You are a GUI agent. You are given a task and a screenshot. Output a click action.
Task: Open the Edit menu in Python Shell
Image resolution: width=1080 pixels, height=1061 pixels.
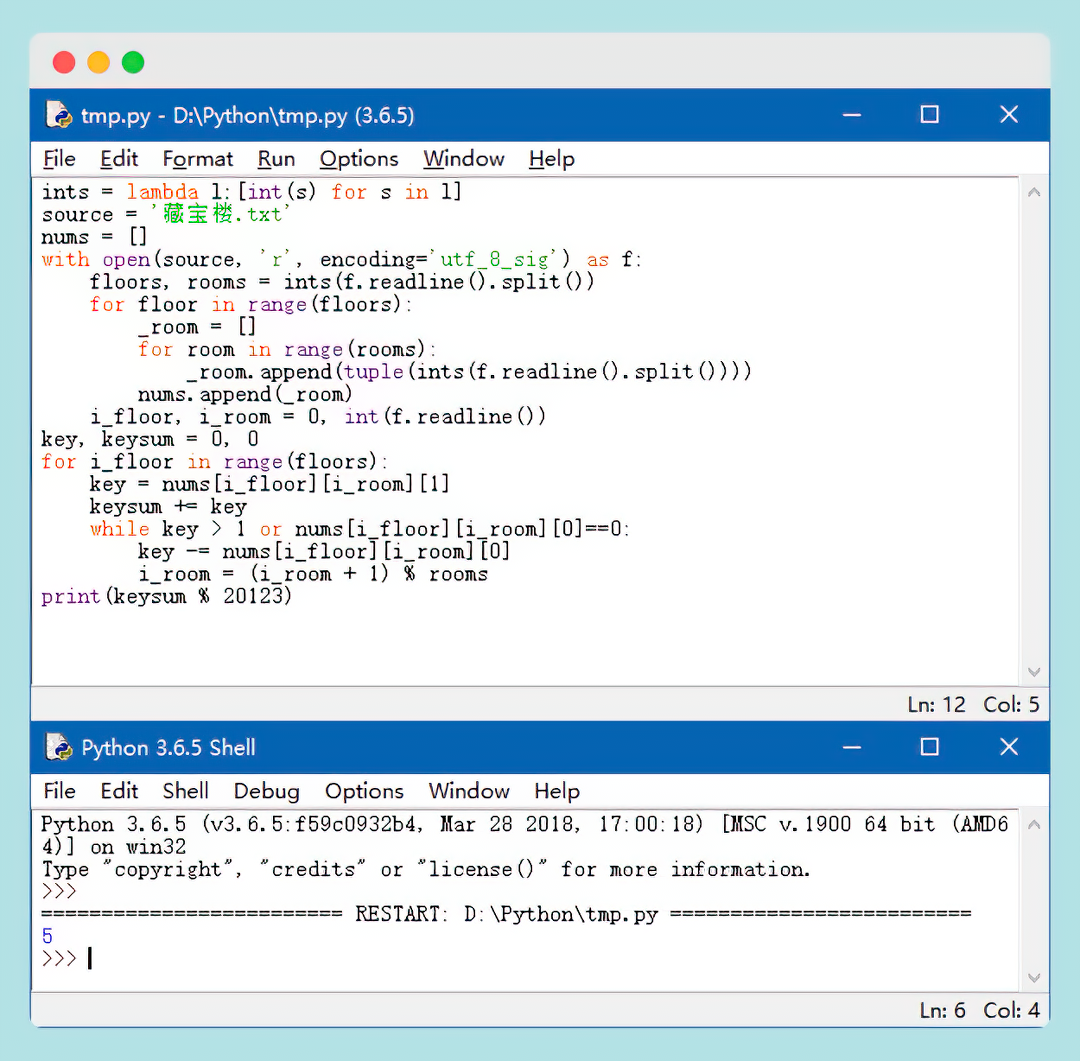click(119, 791)
